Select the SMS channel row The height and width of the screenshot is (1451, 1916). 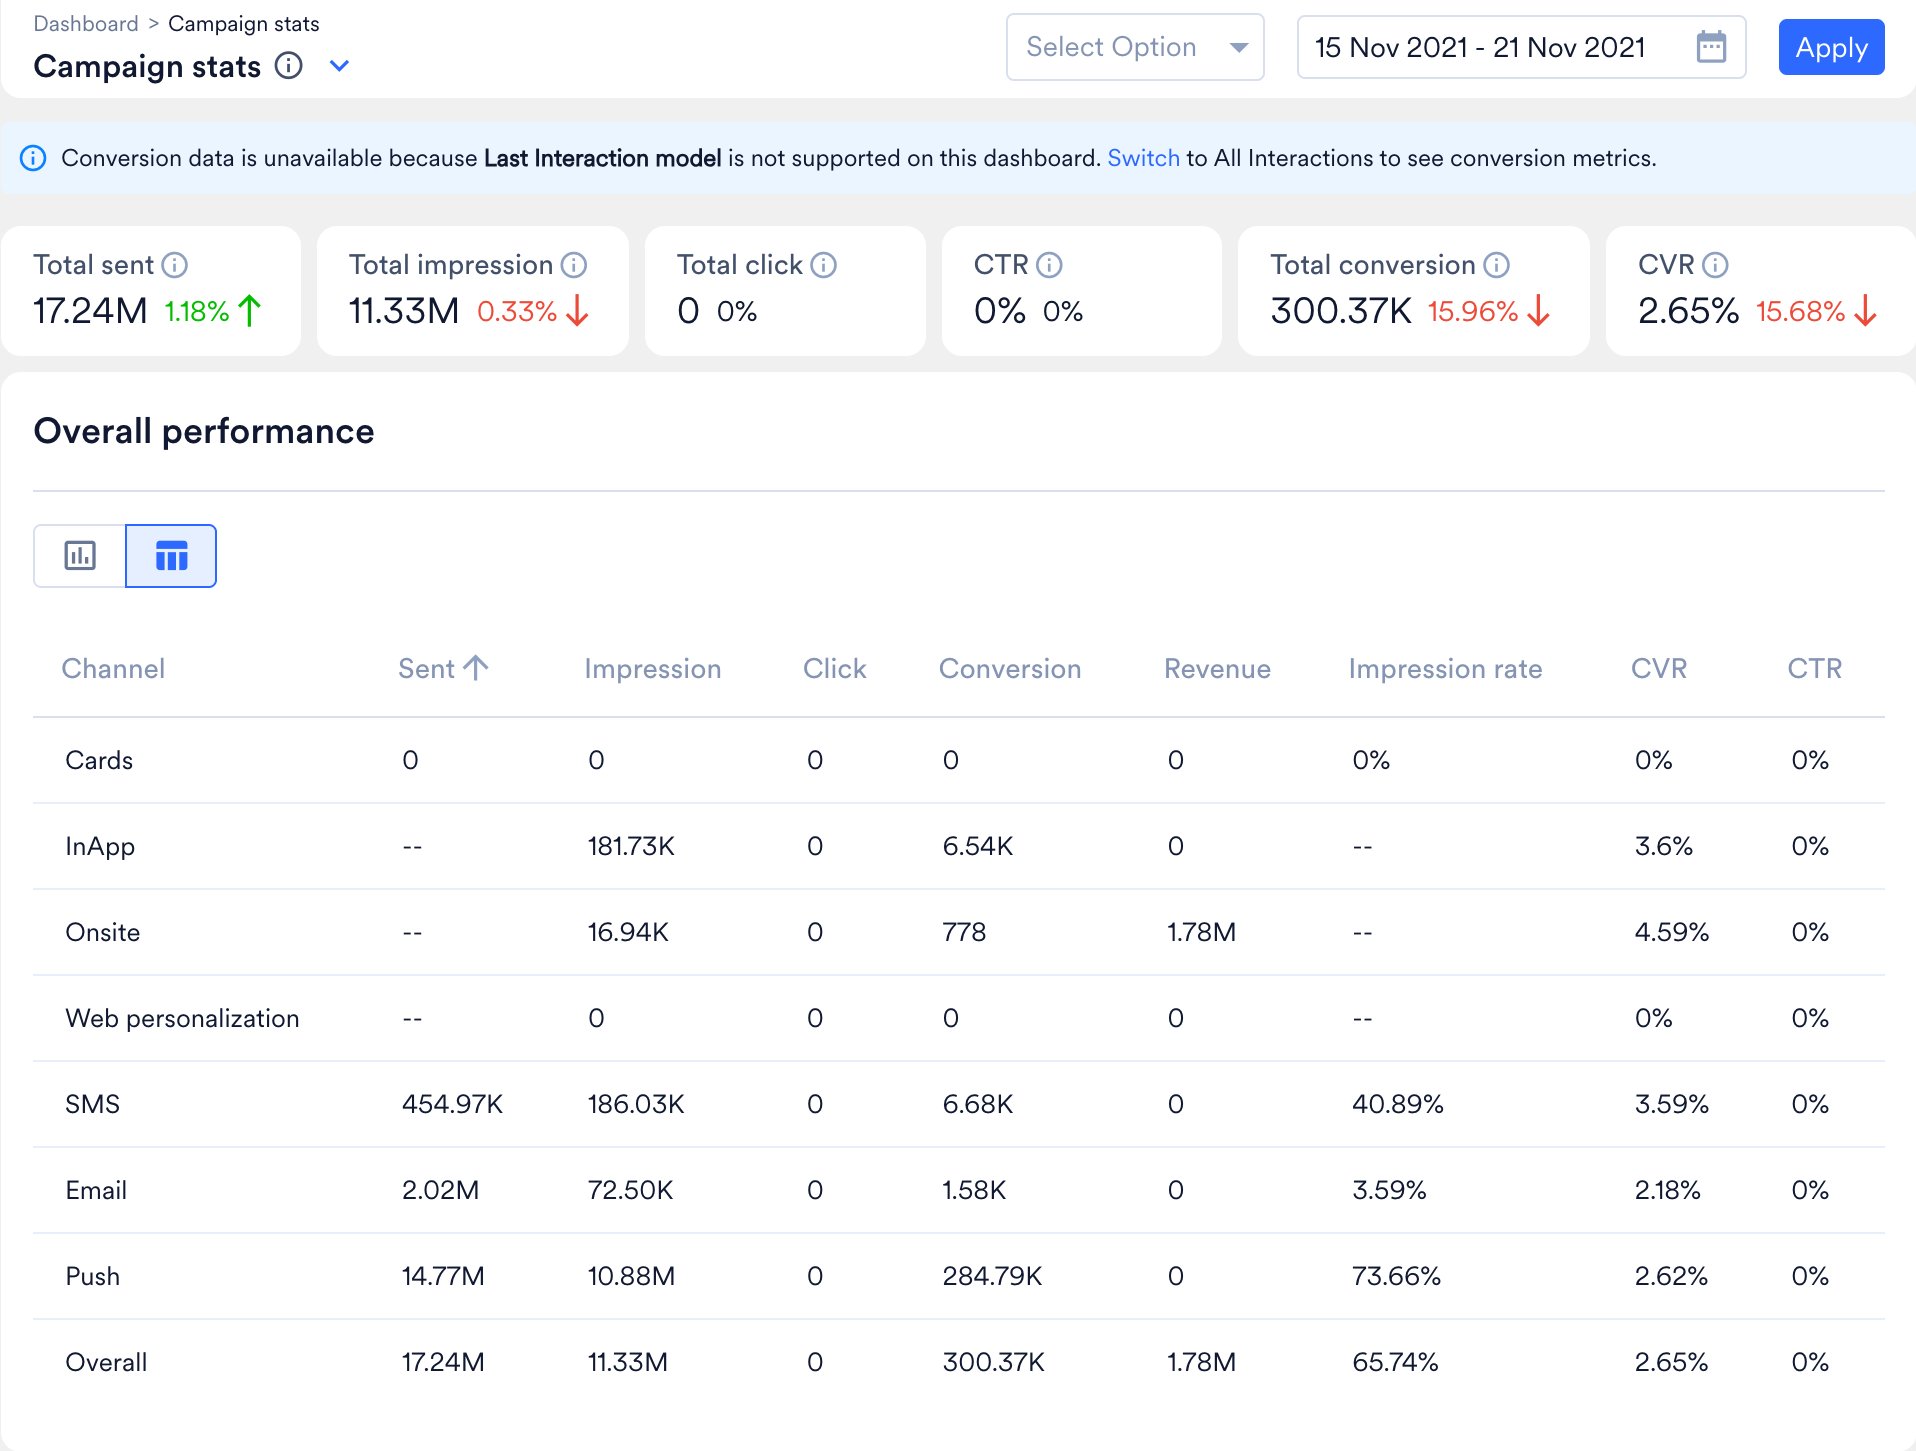(959, 1104)
